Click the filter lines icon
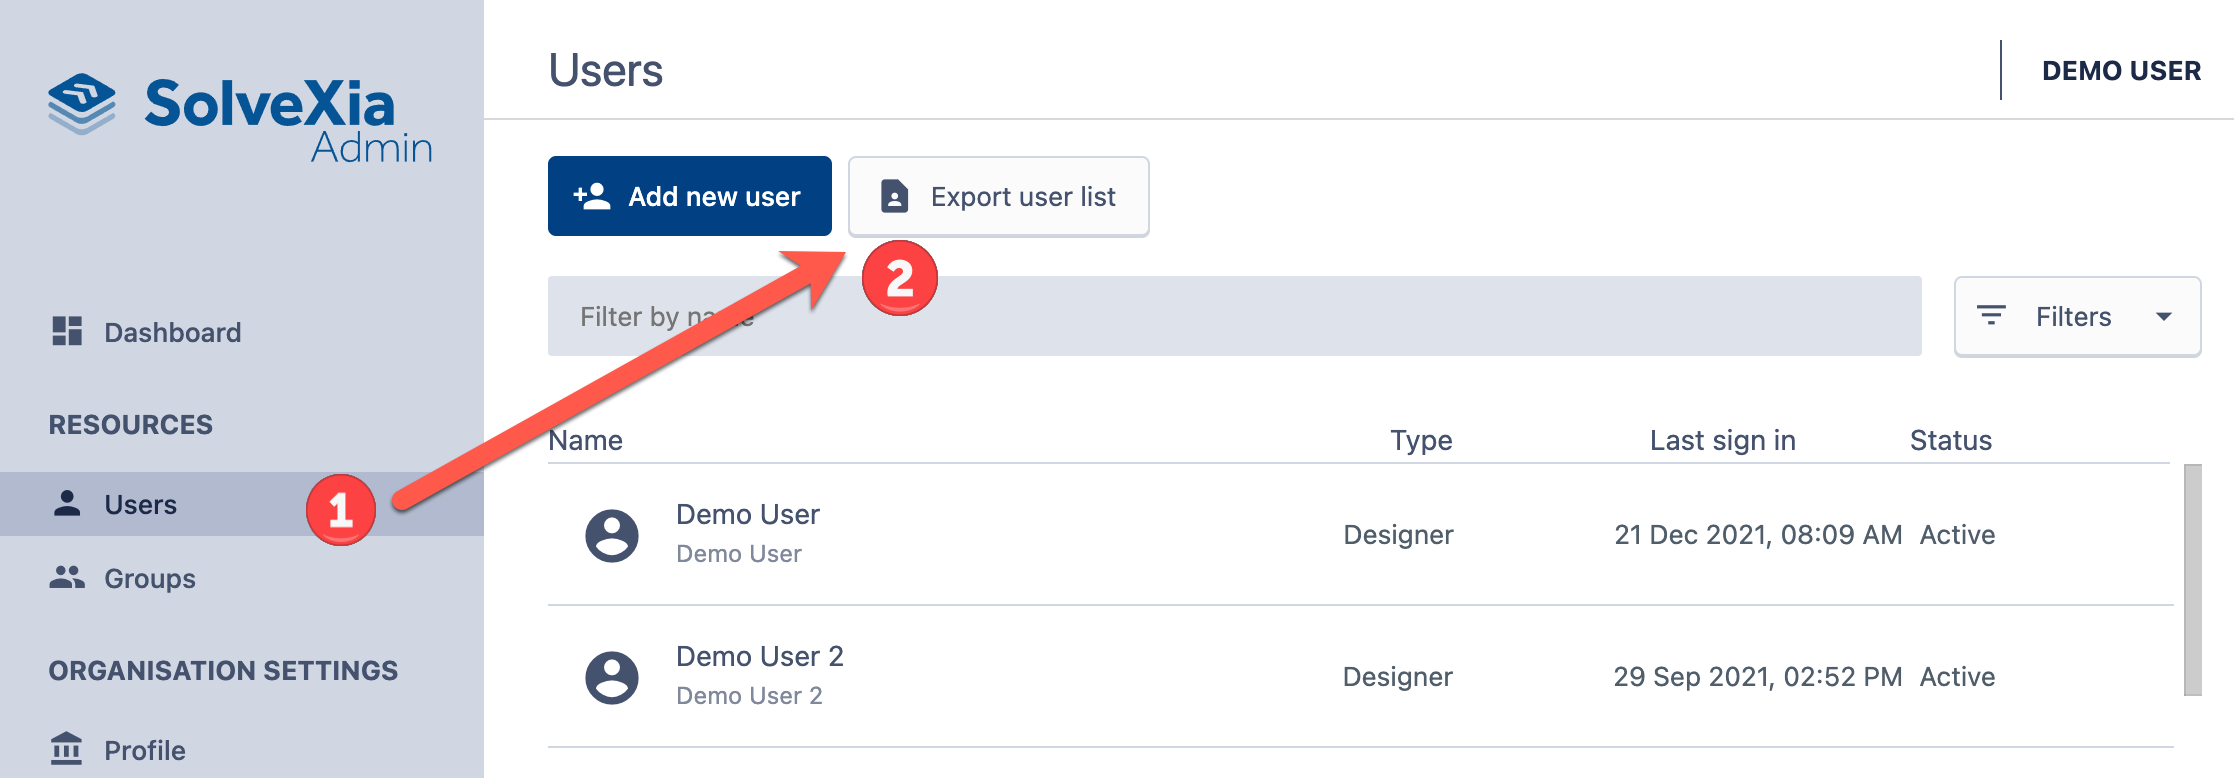 [1991, 316]
